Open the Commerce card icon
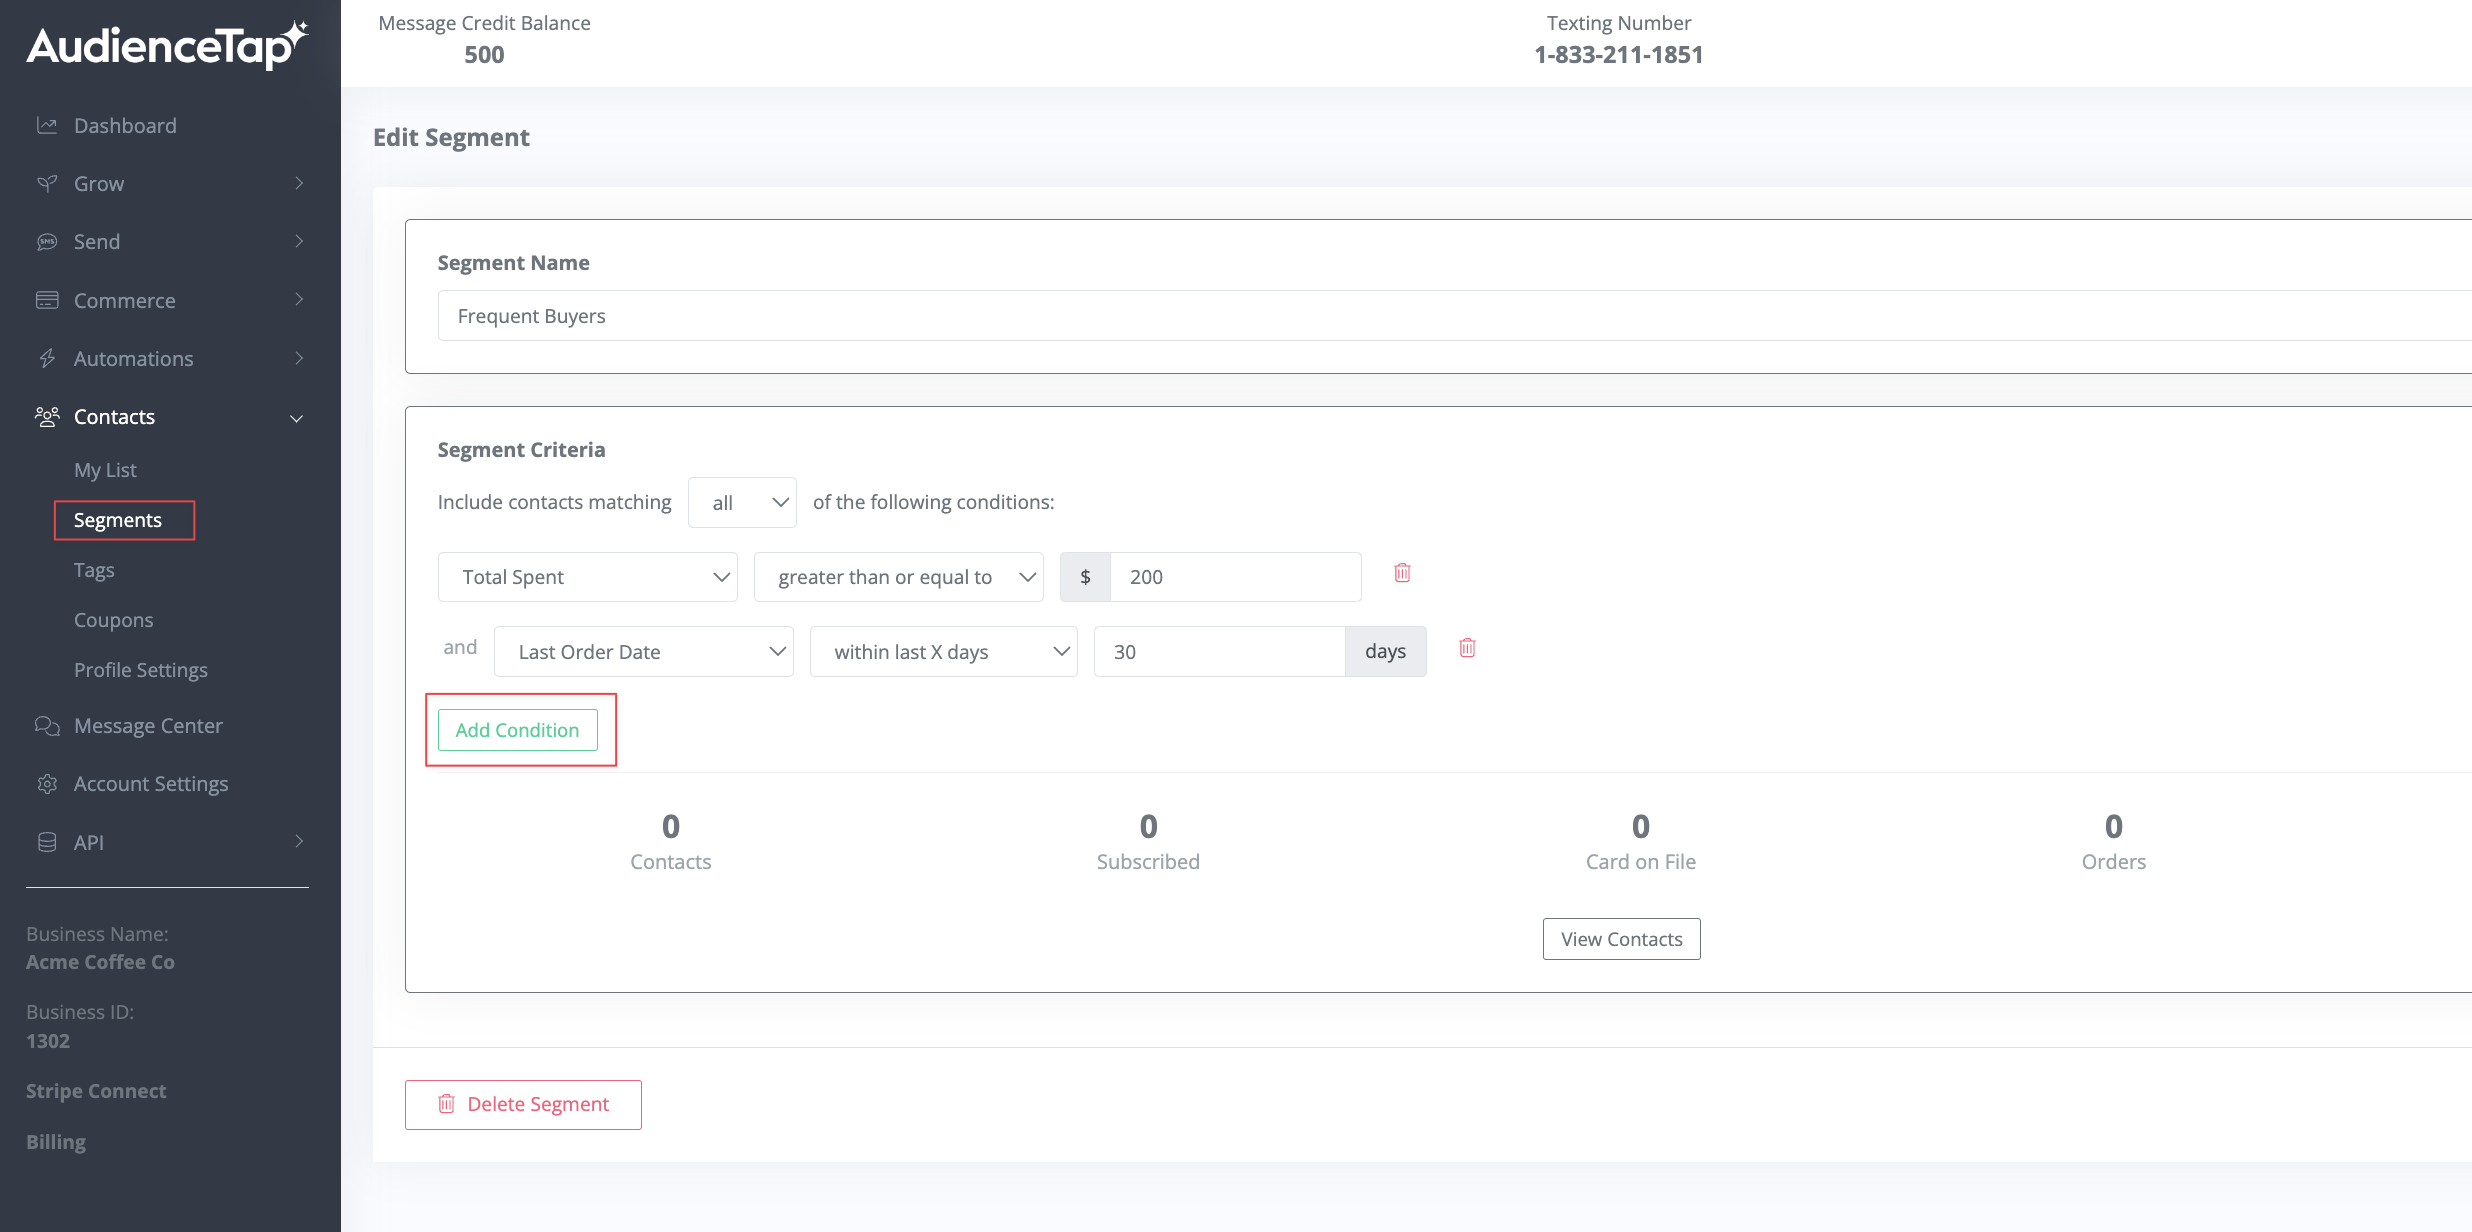Image resolution: width=2472 pixels, height=1232 pixels. [47, 299]
